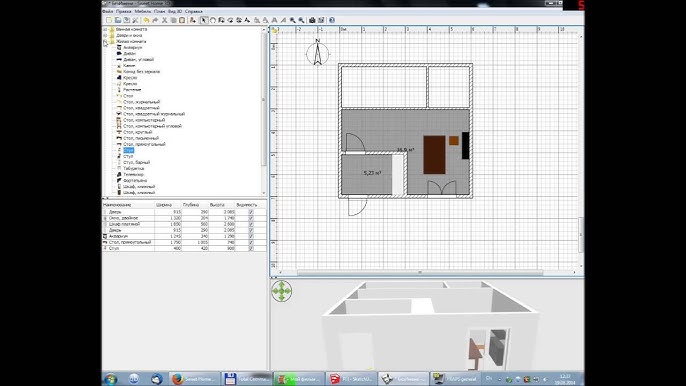686x386 pixels.
Task: Click the Copy toolbar icon
Action: (174, 20)
